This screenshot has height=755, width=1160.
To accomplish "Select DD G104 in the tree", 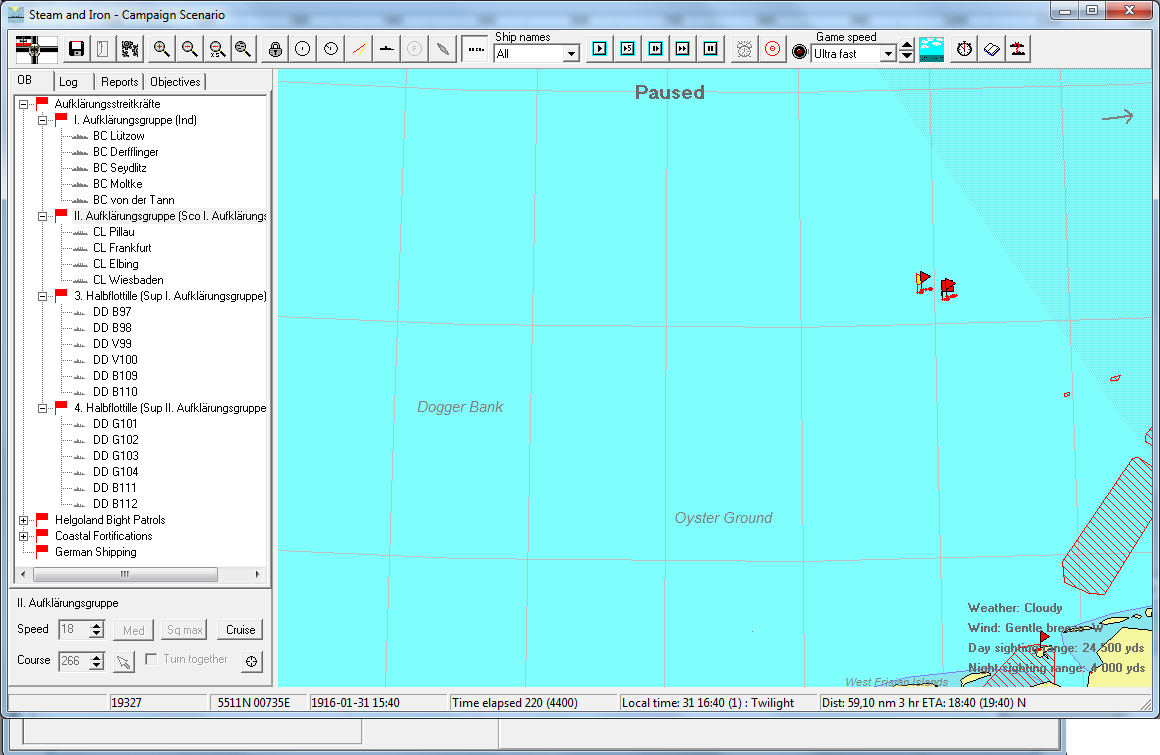I will coord(115,472).
